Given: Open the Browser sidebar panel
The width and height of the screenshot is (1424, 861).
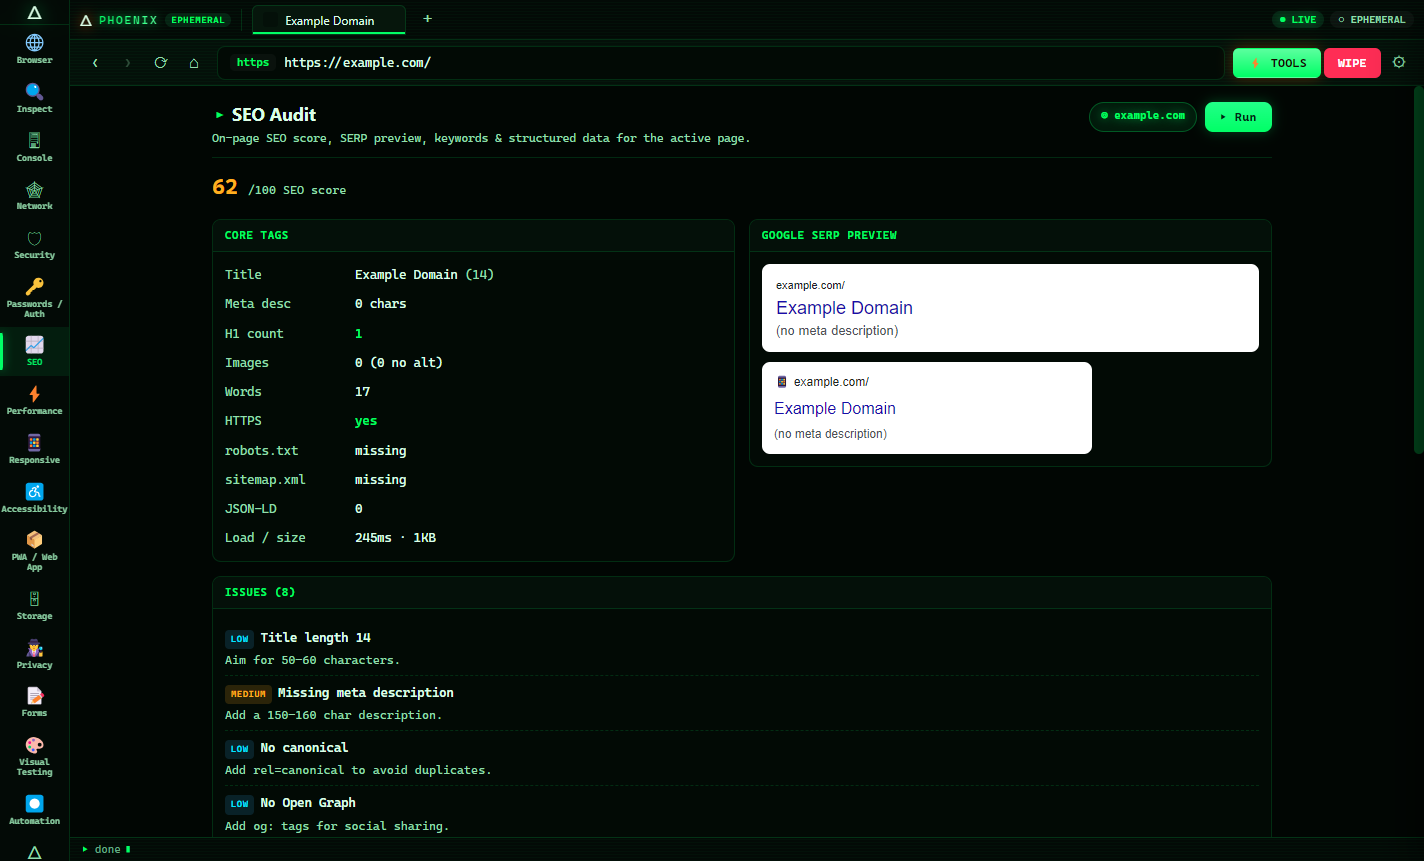Looking at the screenshot, I should point(34,49).
